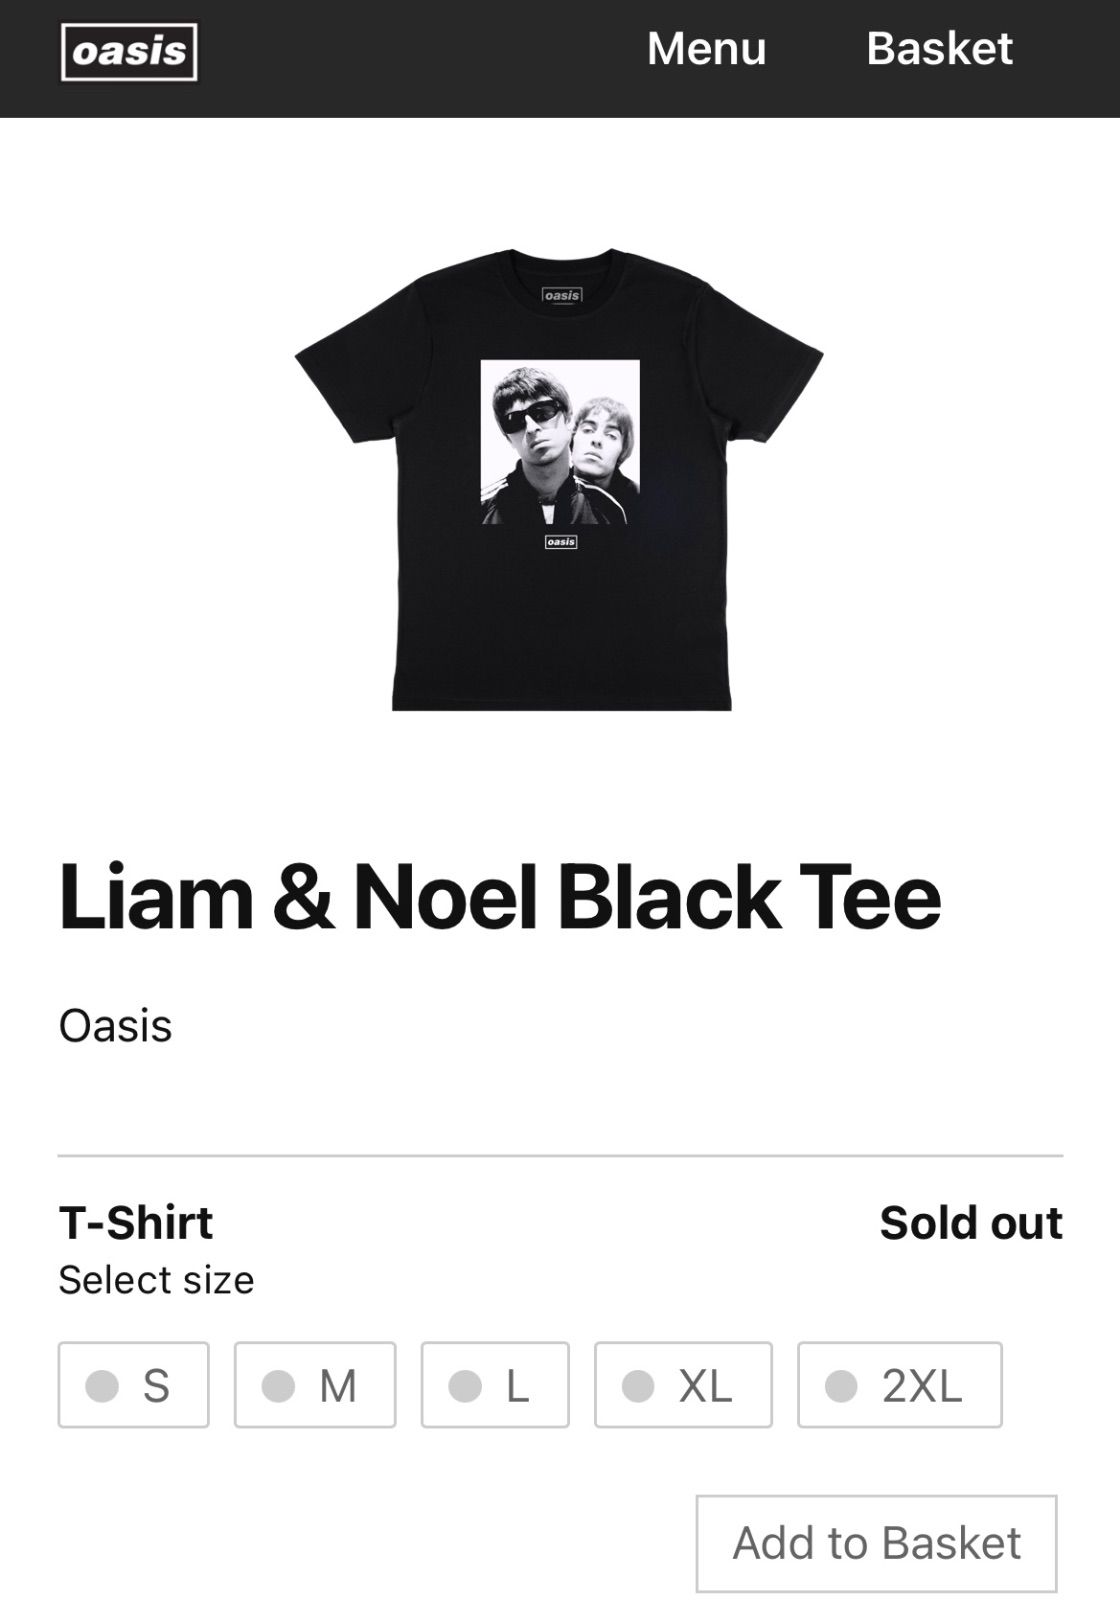Screen dimensions: 1120x1600
Task: Select the 2XL size option
Action: pyautogui.click(x=898, y=1385)
